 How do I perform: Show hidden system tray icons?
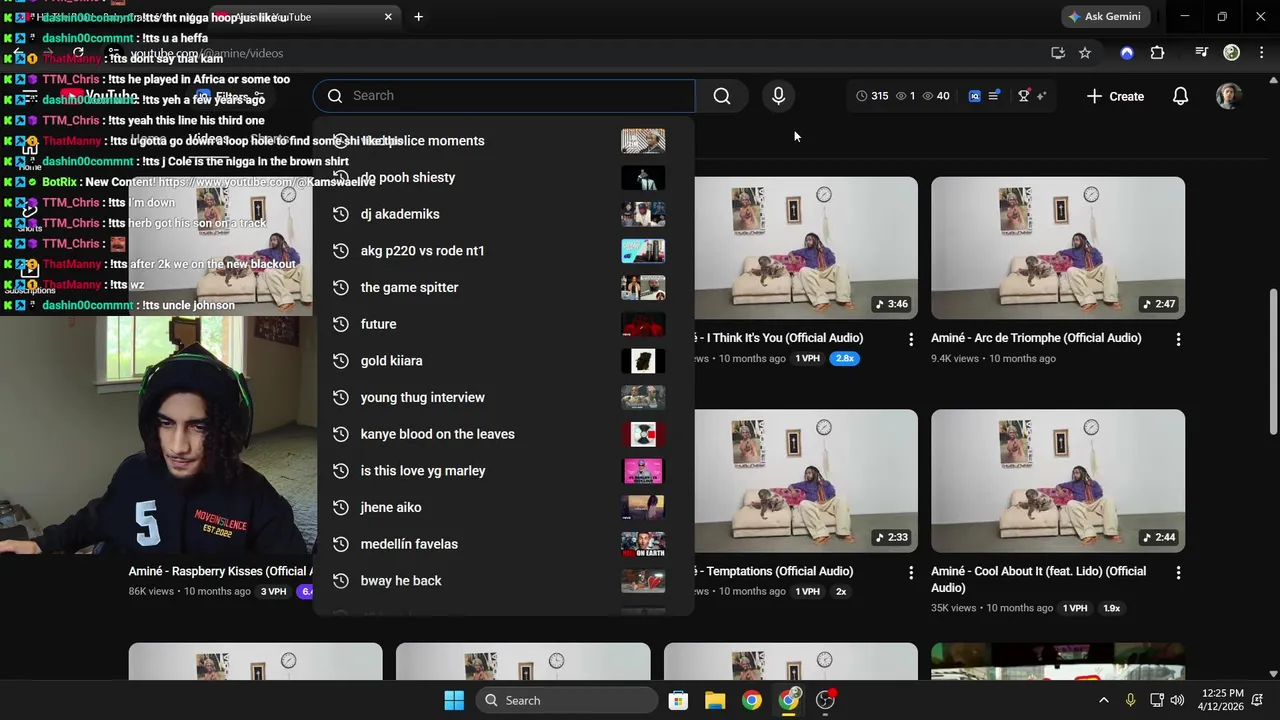pos(1103,700)
